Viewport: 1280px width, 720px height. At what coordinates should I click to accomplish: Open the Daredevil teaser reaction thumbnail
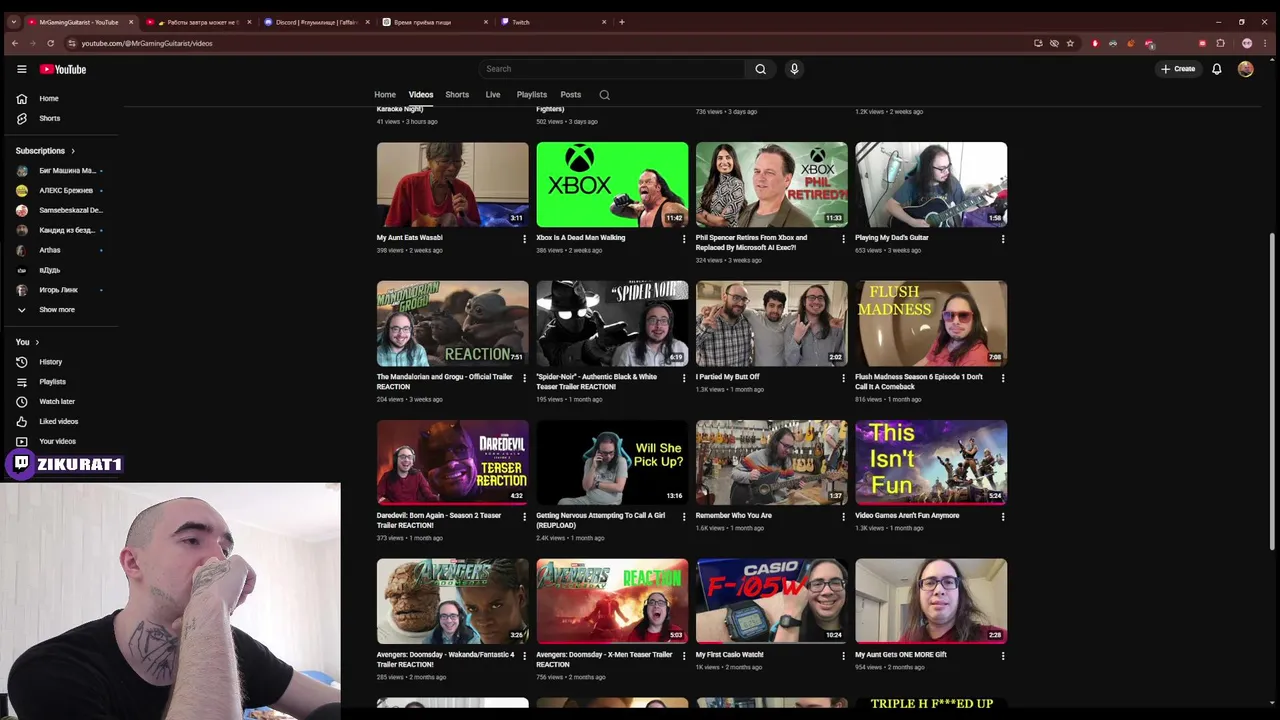pos(452,462)
